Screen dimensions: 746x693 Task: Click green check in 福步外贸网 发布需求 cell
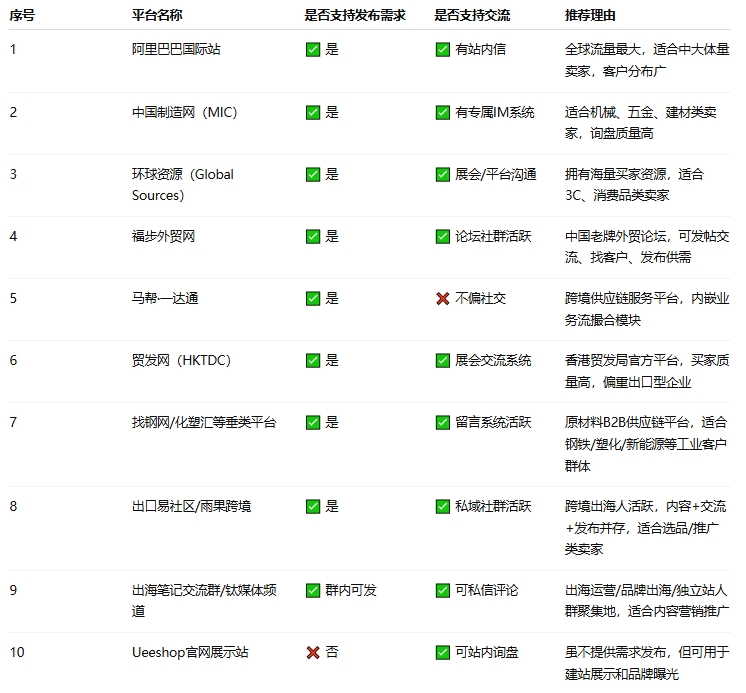(x=313, y=236)
